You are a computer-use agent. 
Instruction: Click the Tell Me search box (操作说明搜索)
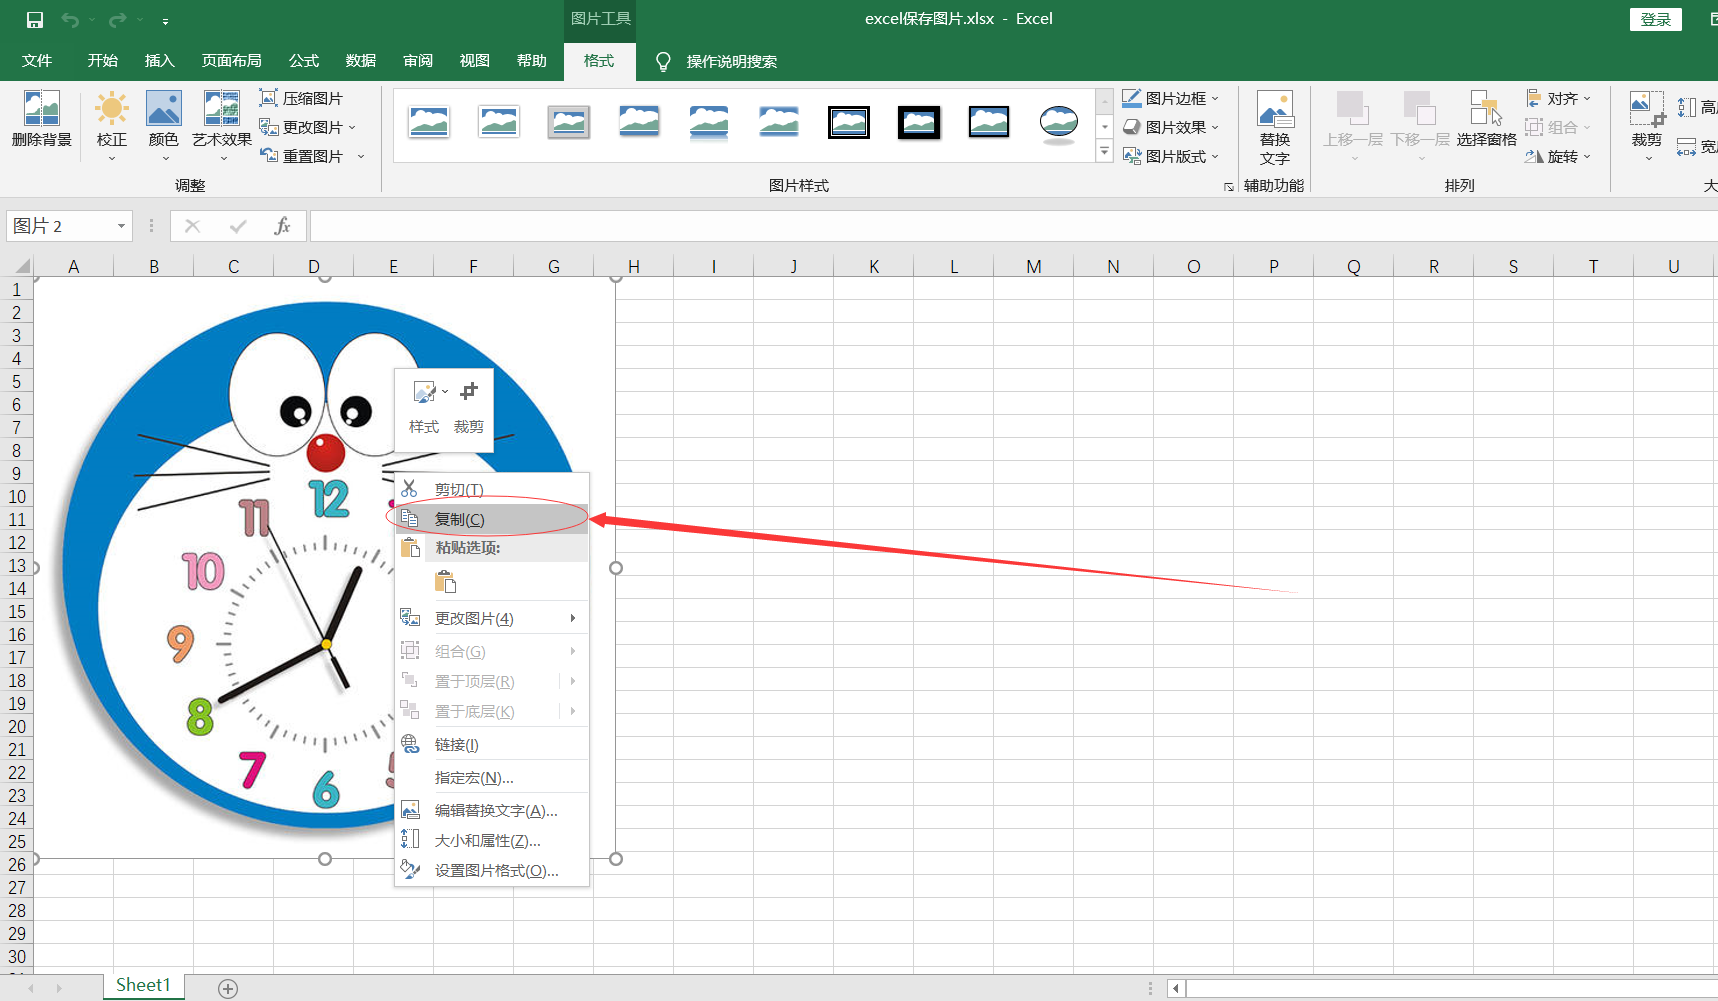[731, 62]
